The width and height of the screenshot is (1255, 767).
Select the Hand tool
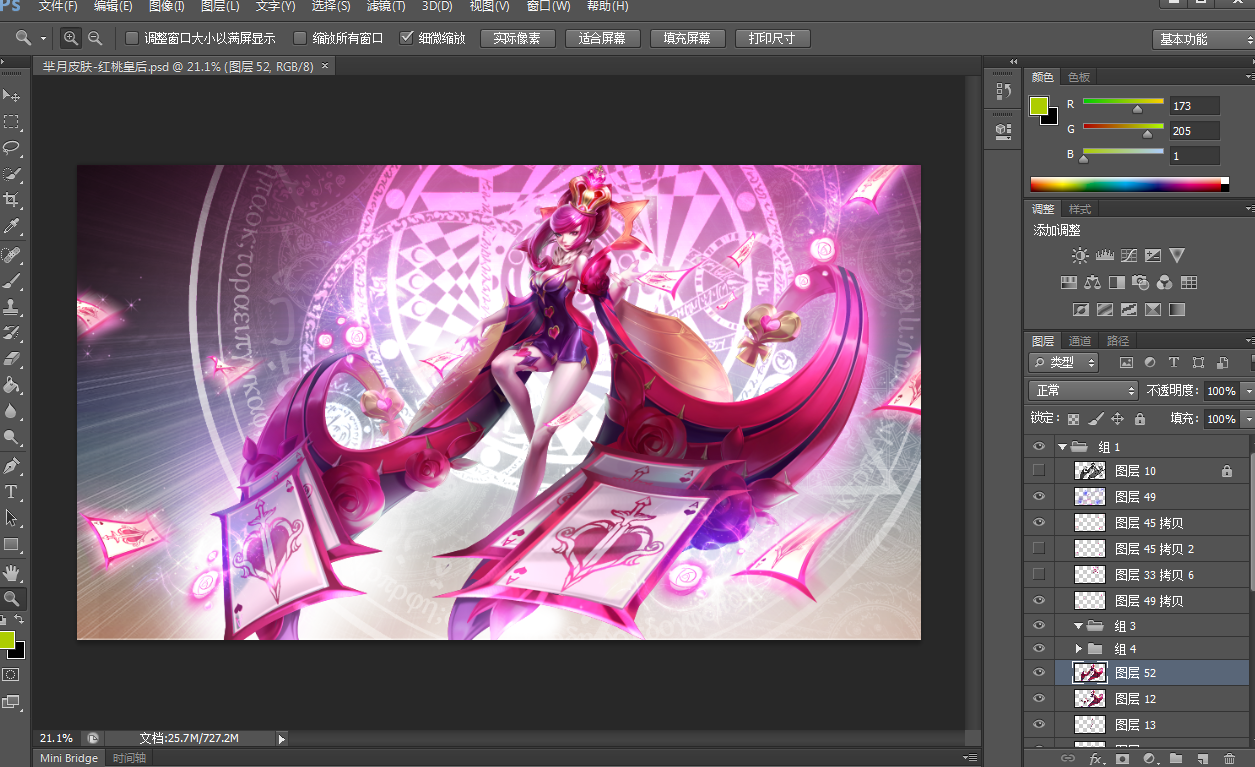pyautogui.click(x=11, y=572)
